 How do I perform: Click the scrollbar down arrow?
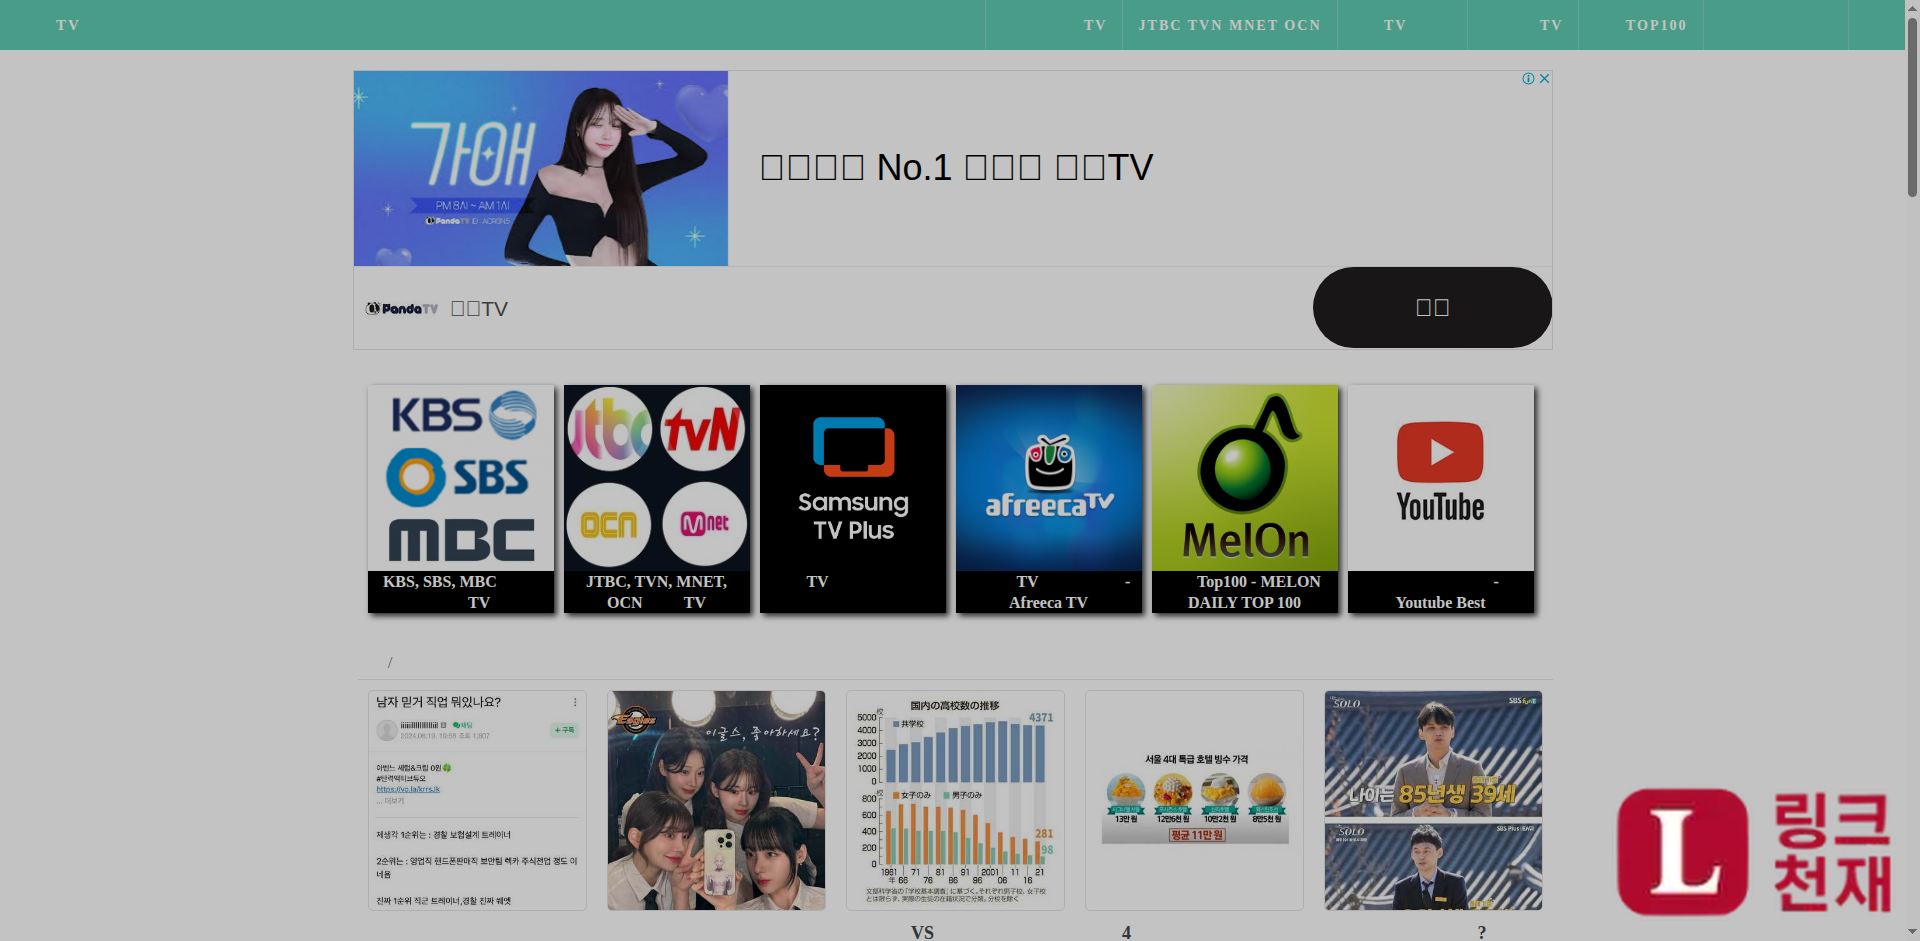coord(1912,933)
